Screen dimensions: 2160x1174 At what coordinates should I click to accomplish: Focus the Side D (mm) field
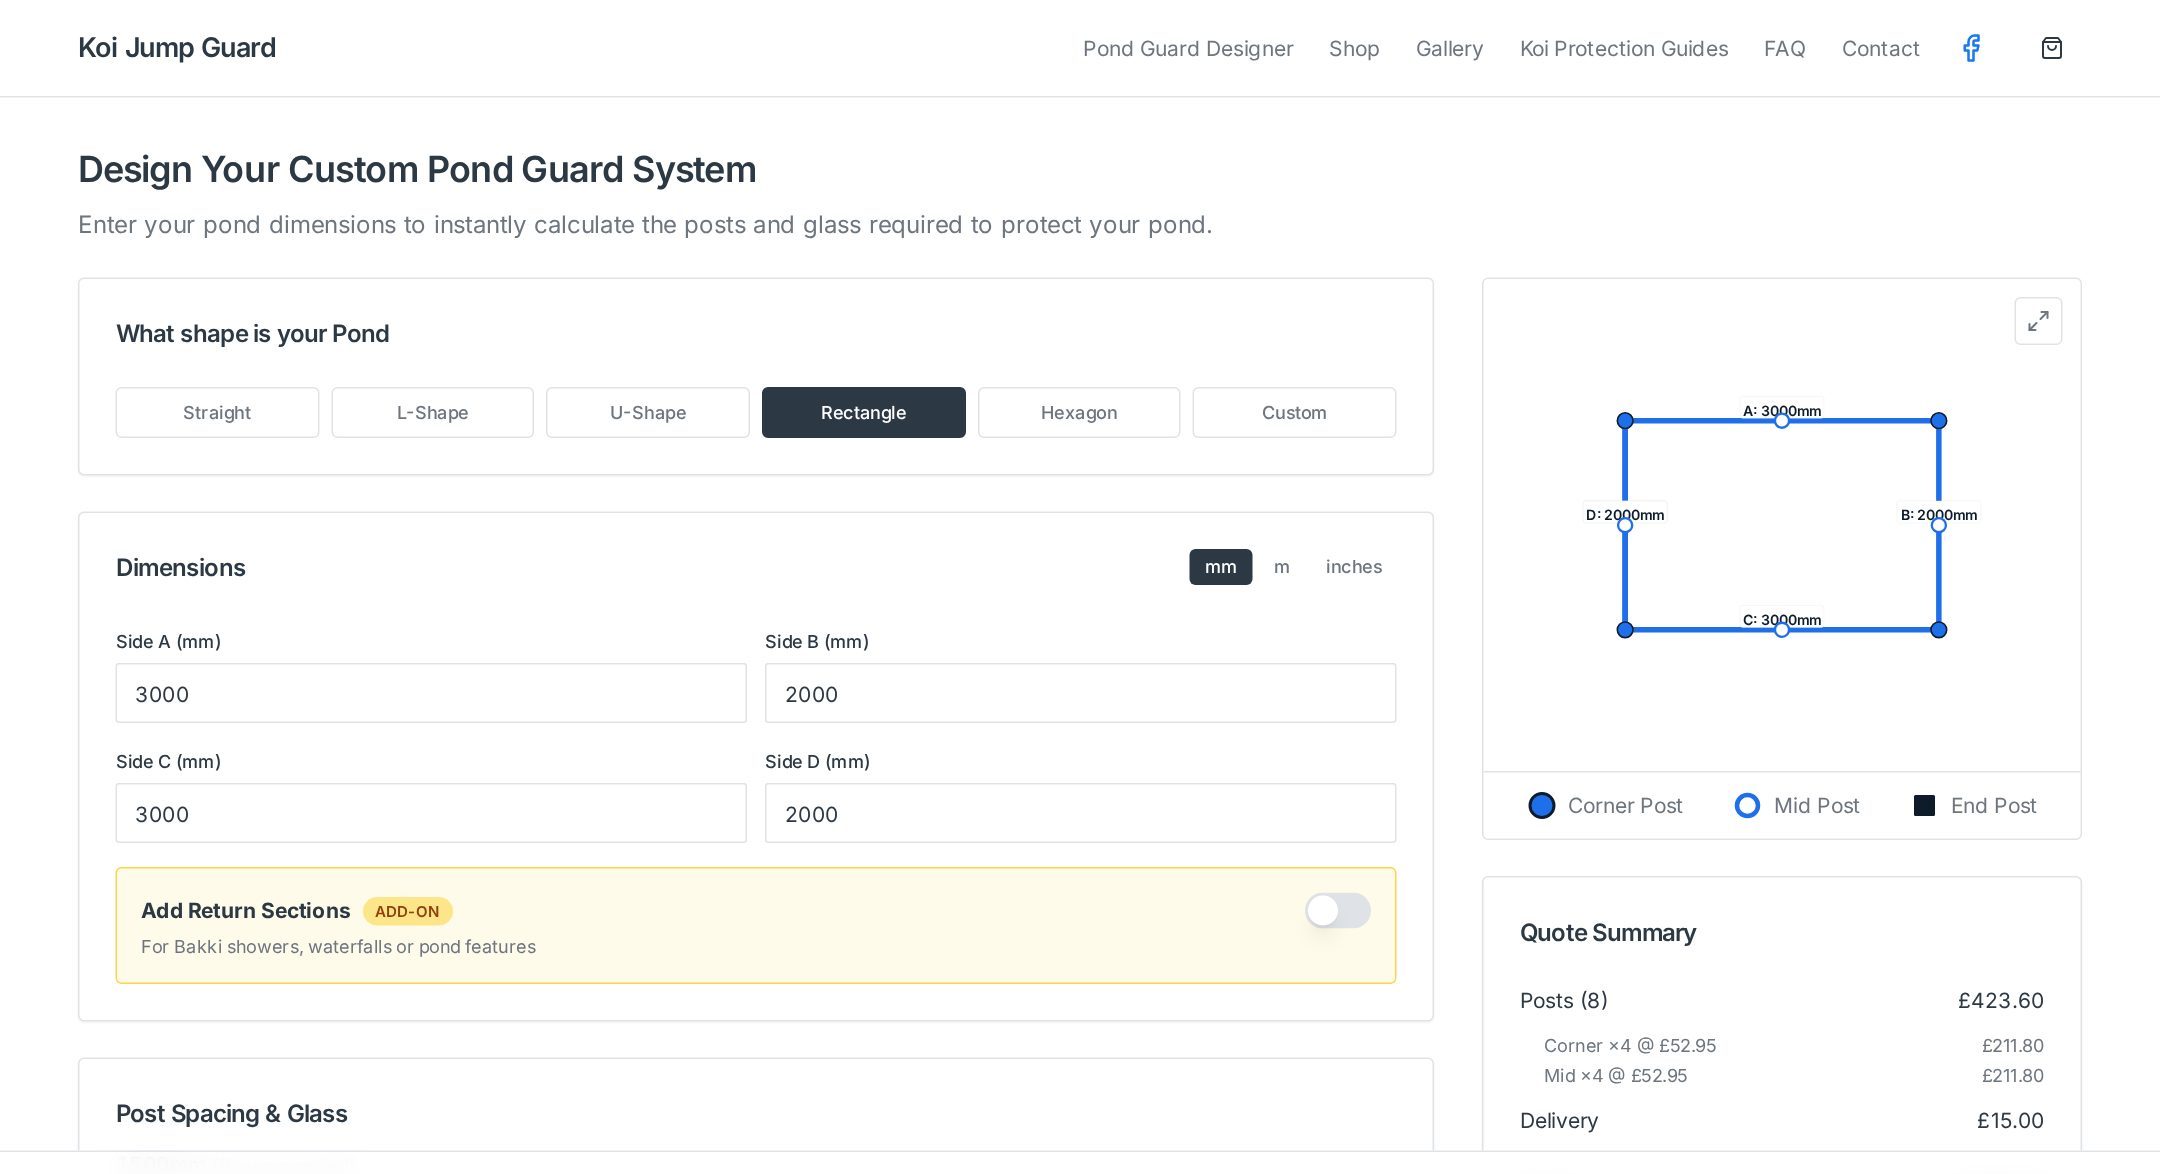(x=1080, y=813)
